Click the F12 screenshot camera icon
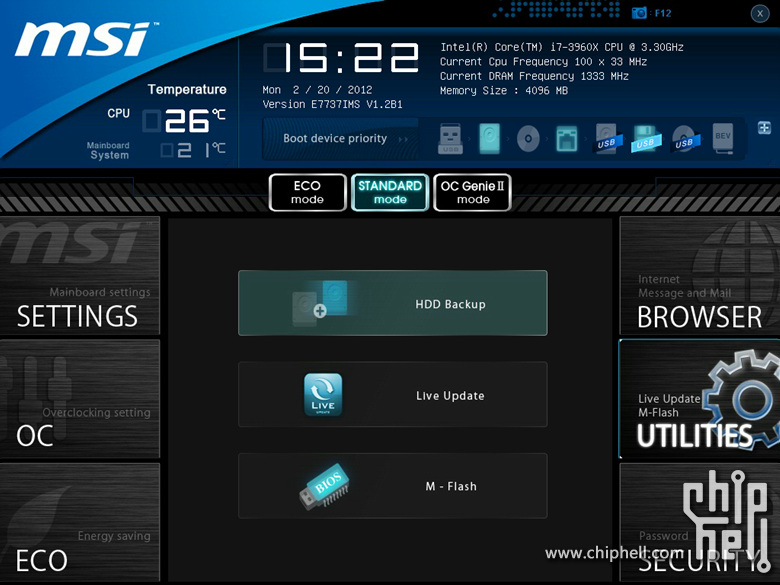 point(639,13)
